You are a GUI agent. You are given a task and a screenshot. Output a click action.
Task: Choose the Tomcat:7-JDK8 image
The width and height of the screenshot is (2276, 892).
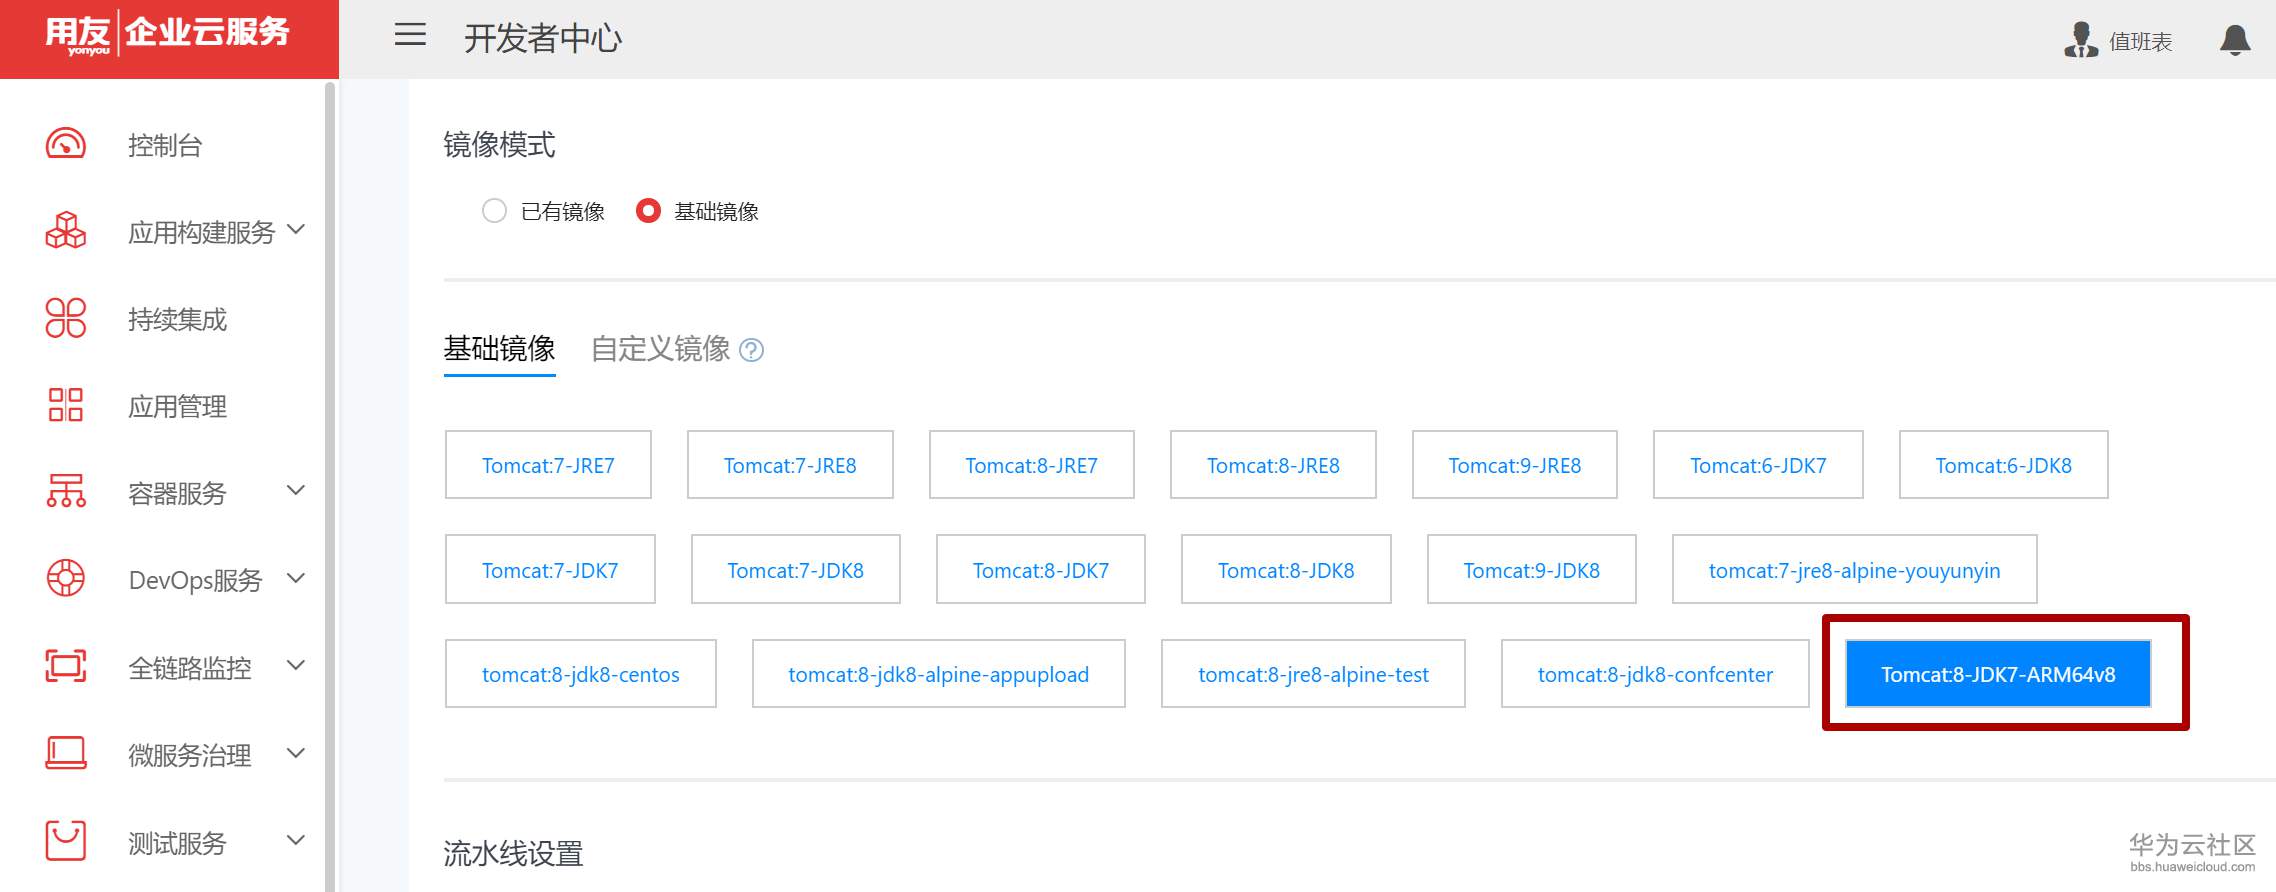point(796,570)
